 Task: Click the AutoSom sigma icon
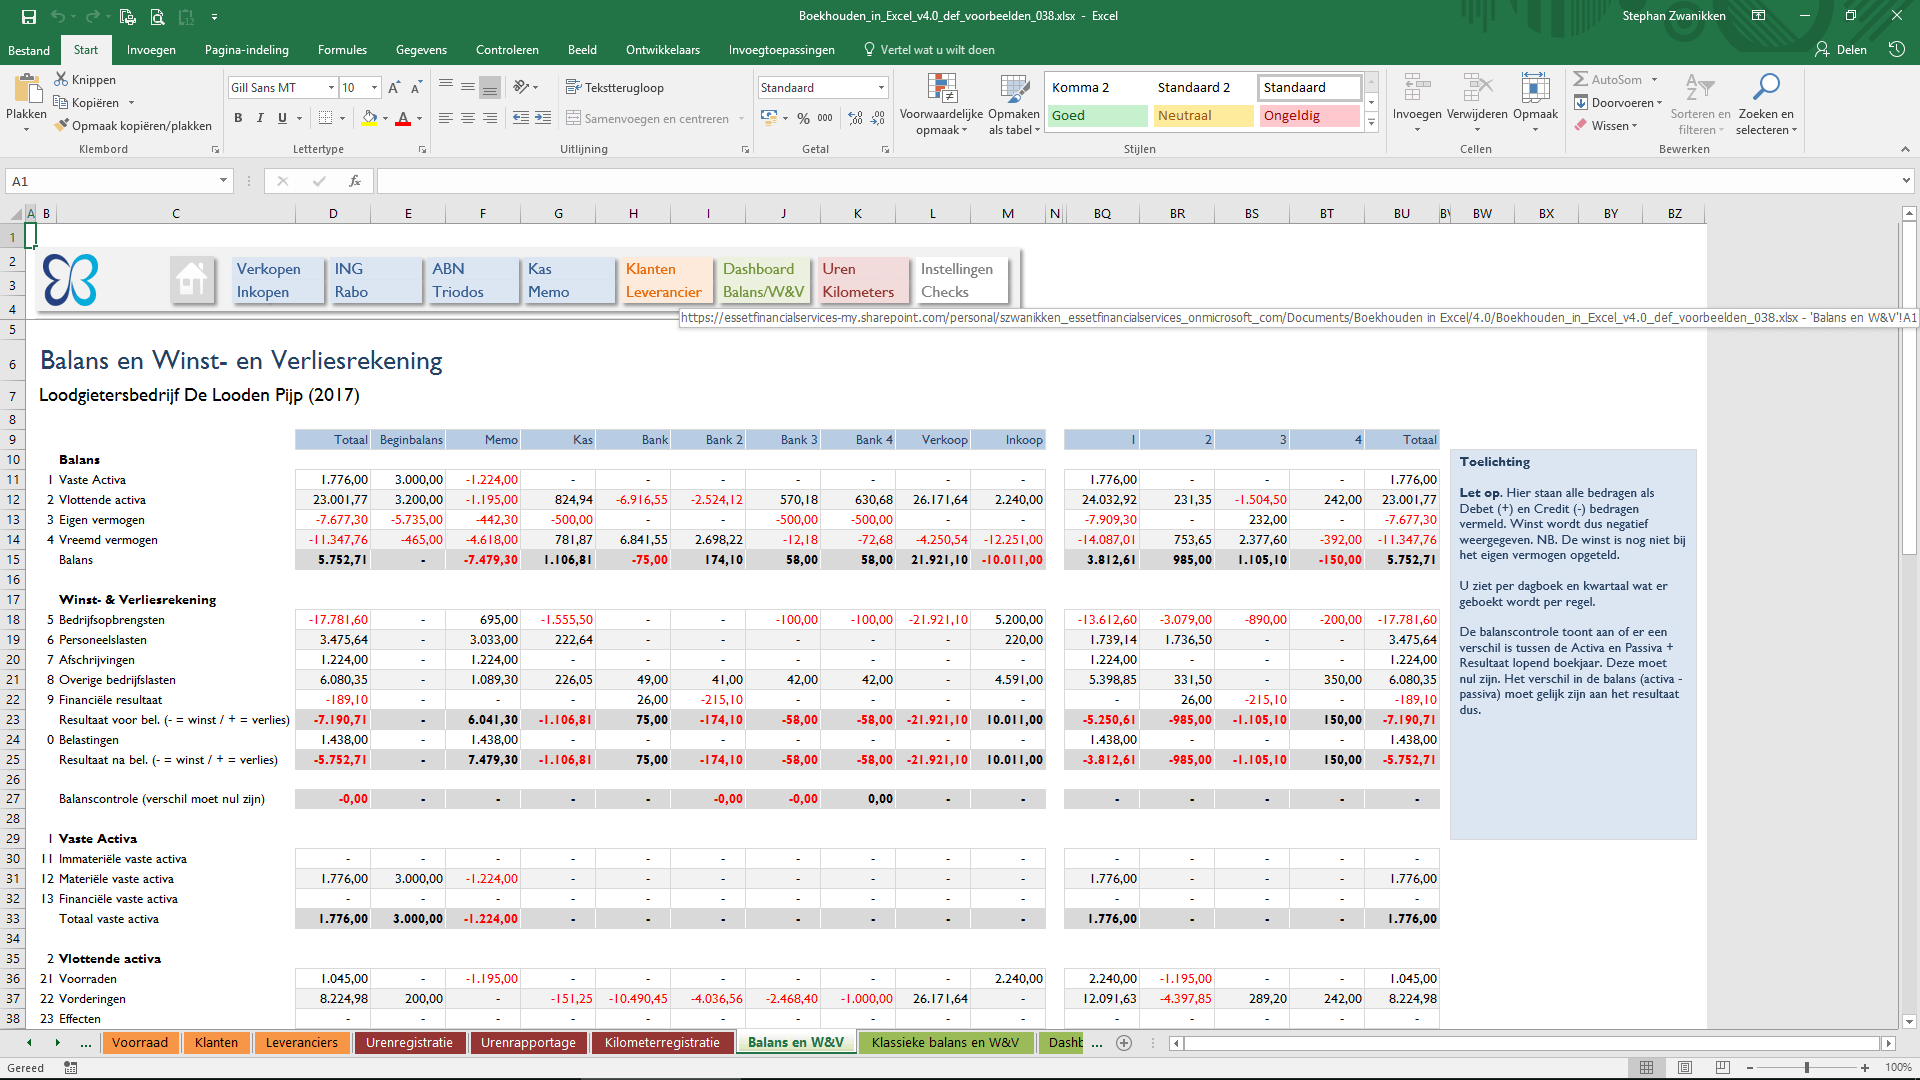click(x=1581, y=79)
